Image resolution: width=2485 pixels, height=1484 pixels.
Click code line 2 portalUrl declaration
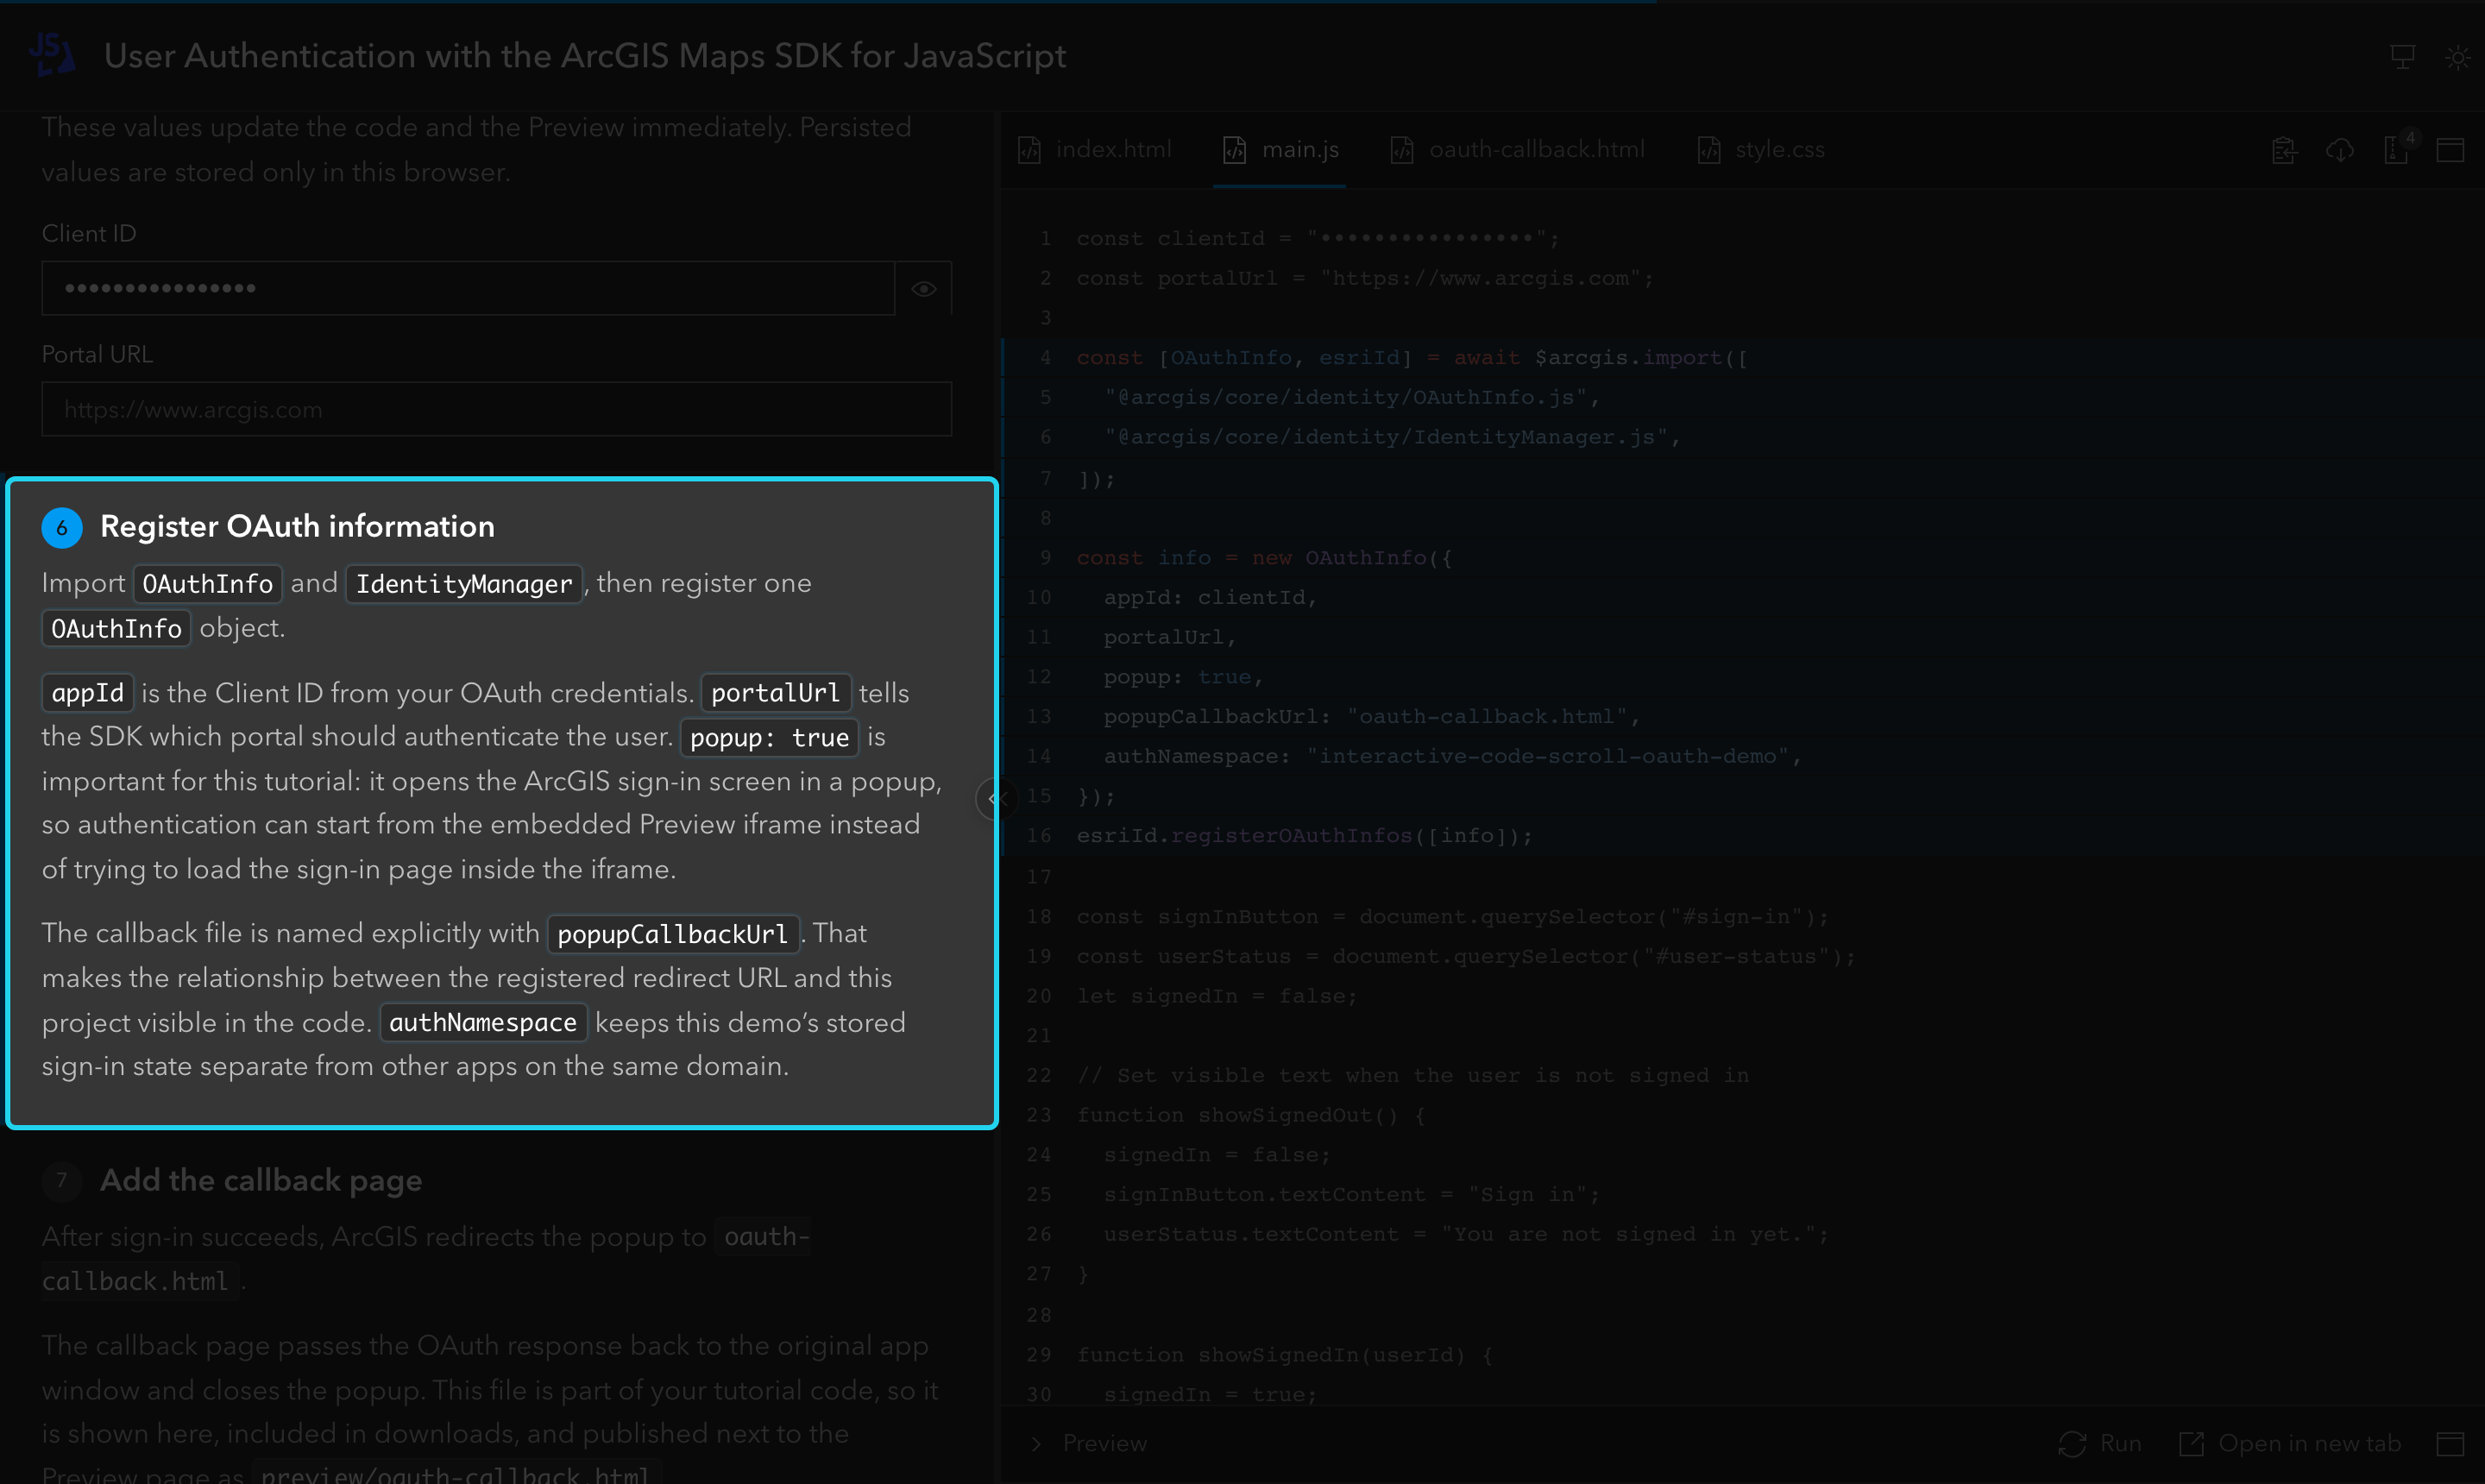tap(1365, 279)
